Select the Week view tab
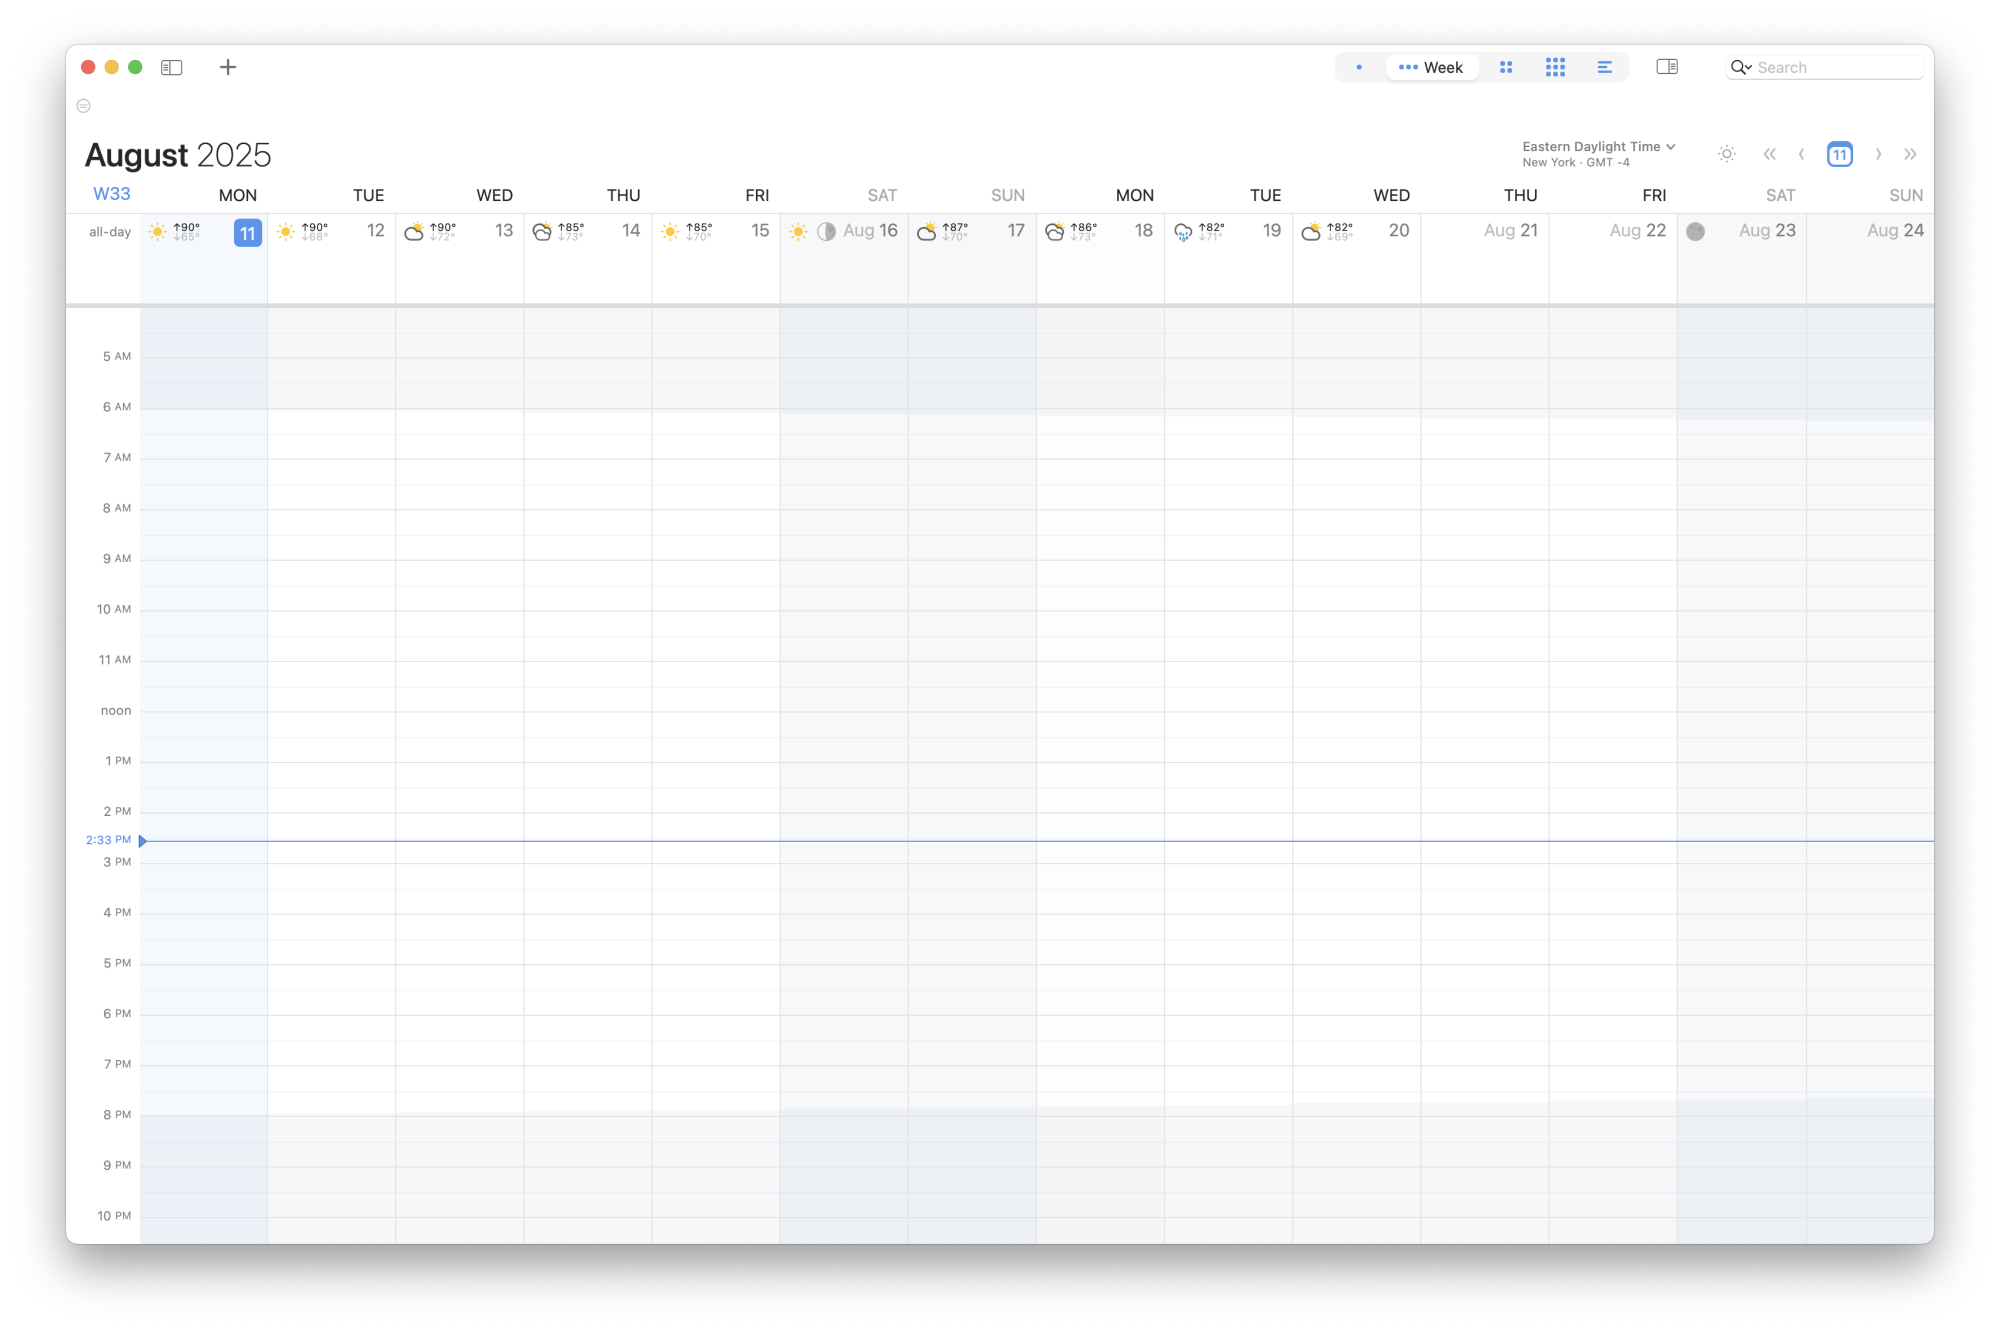 pos(1431,67)
